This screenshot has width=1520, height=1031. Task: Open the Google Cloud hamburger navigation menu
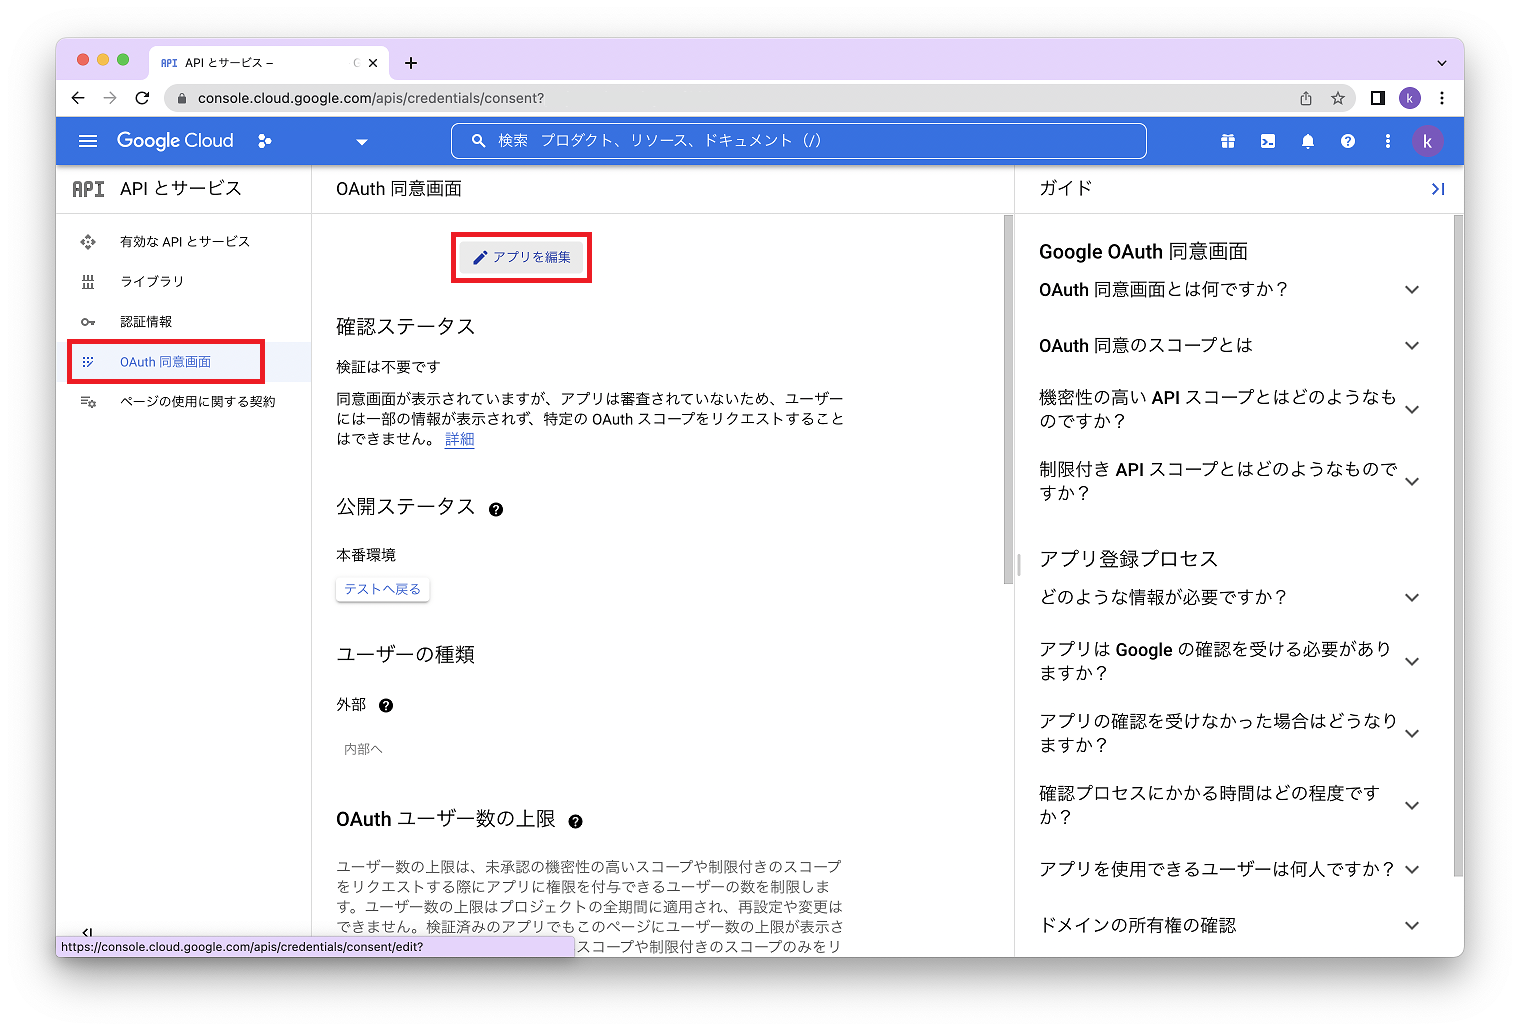click(88, 141)
